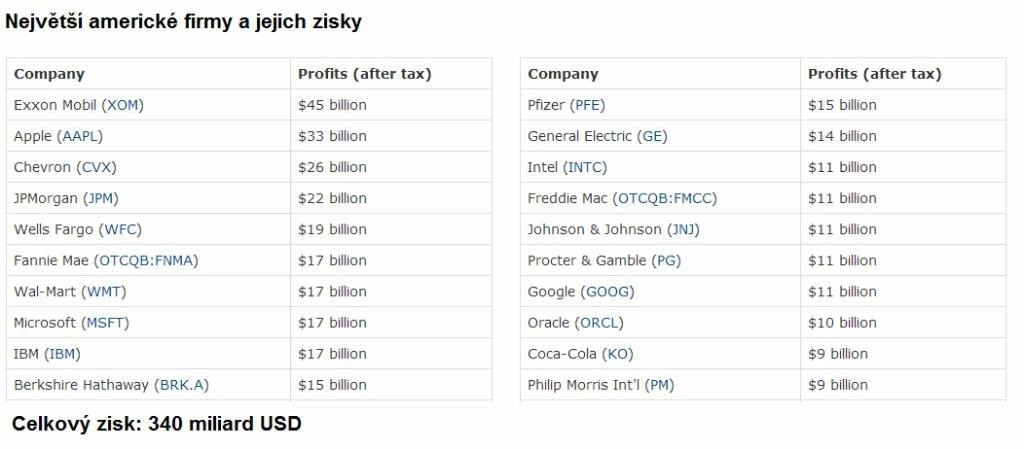Open the KO ticker link

617,354
